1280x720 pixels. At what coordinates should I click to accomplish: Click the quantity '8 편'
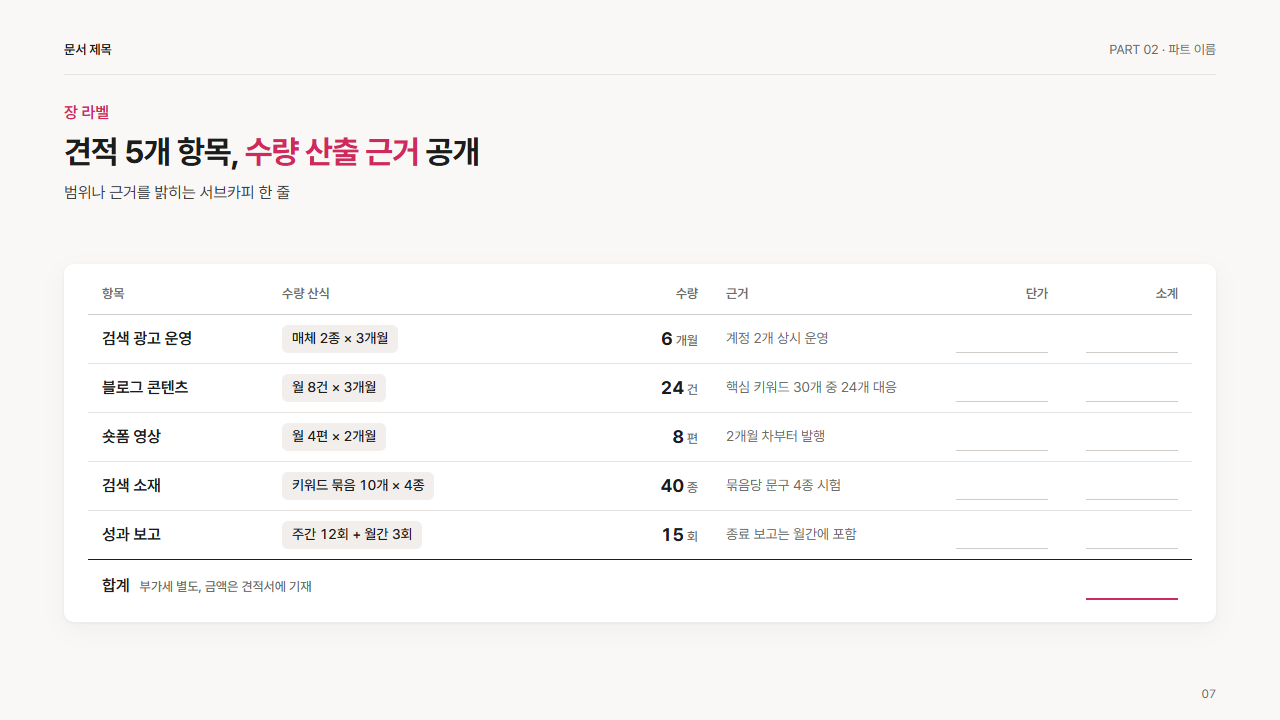coord(685,437)
